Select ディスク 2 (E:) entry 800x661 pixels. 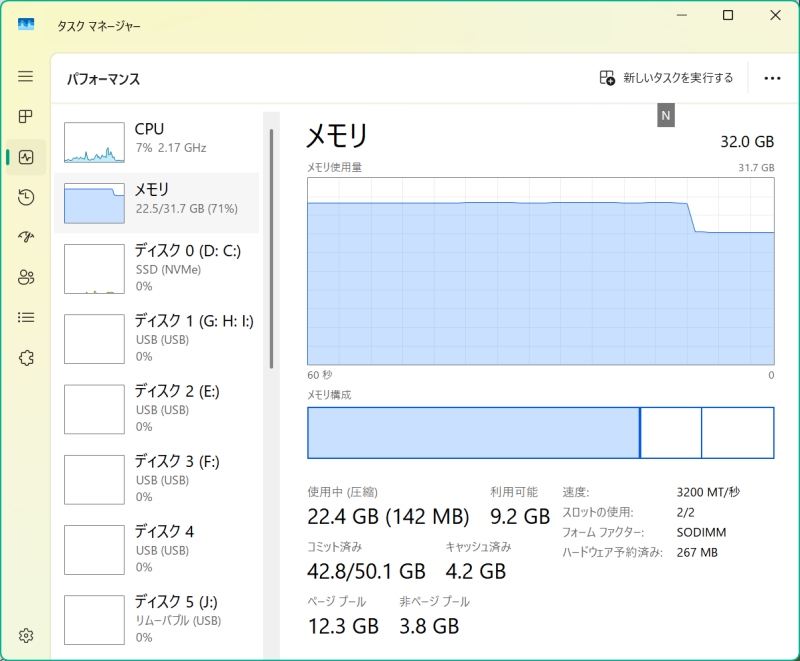pyautogui.click(x=157, y=409)
